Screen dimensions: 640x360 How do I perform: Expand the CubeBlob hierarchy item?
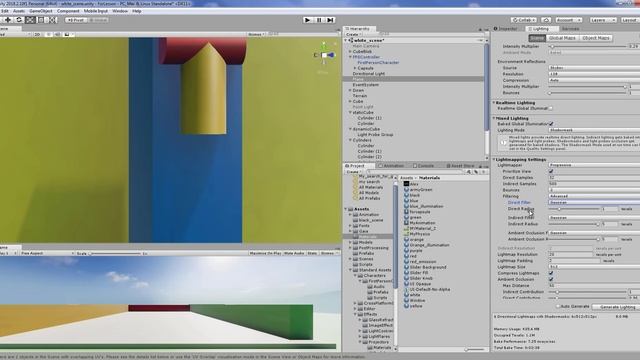click(350, 52)
